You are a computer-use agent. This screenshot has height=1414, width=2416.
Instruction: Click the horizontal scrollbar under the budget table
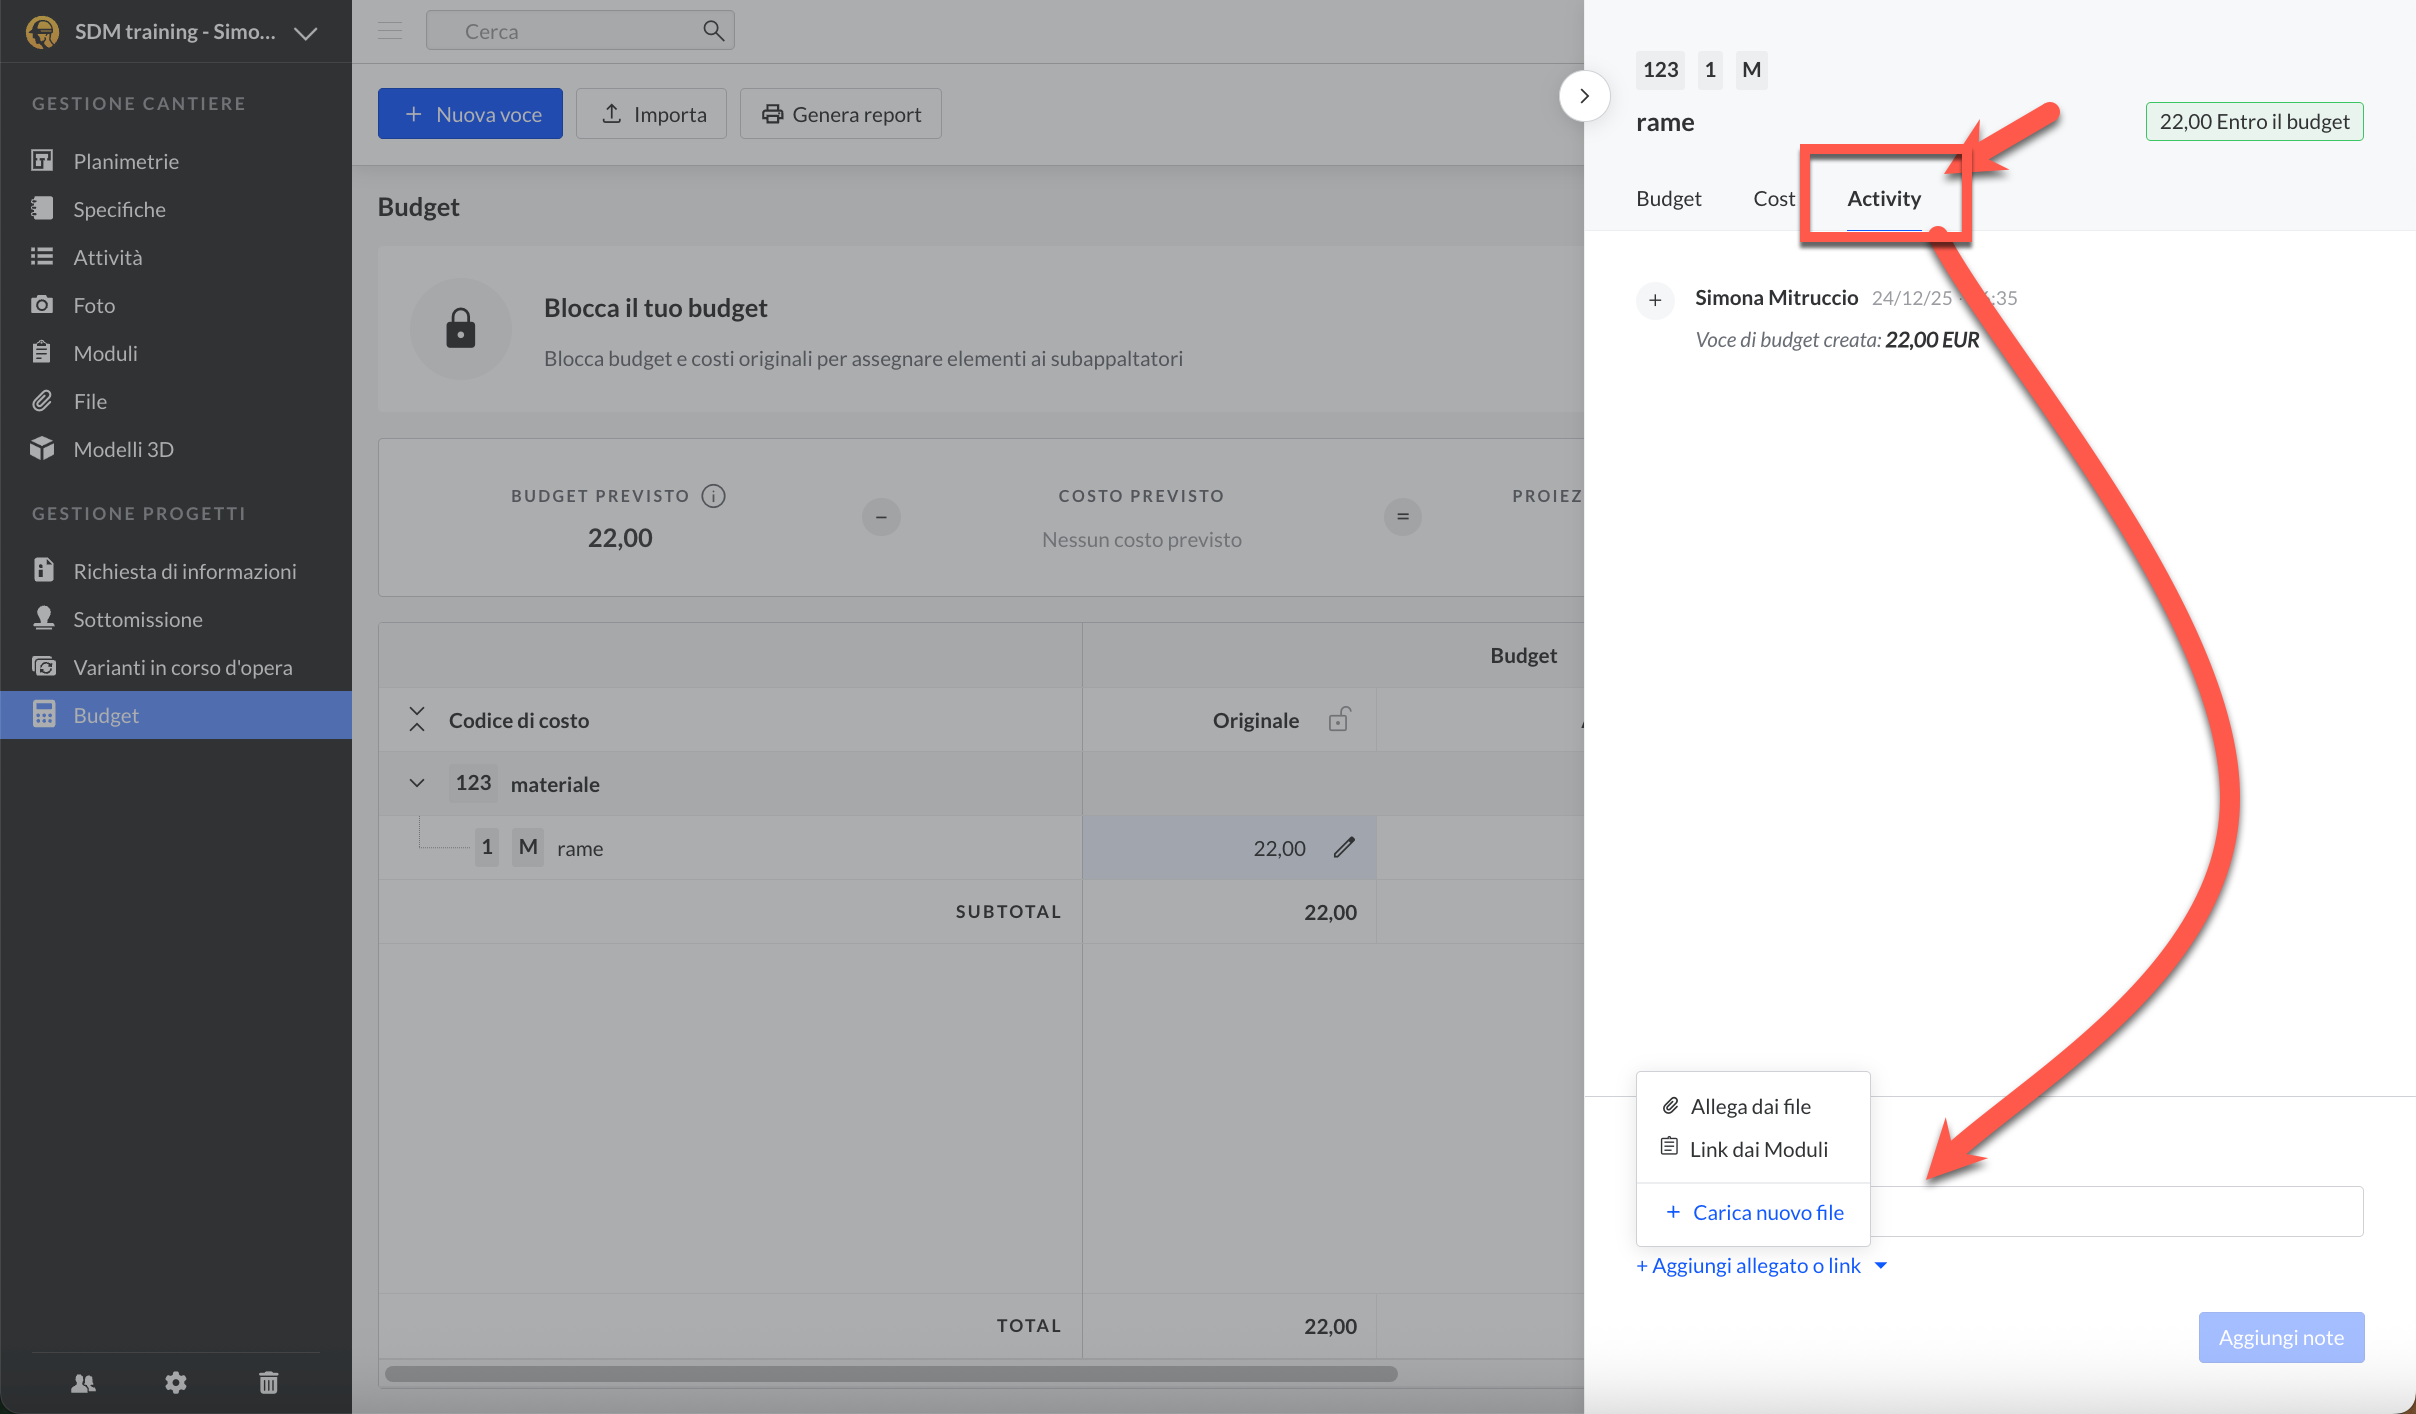(x=890, y=1374)
